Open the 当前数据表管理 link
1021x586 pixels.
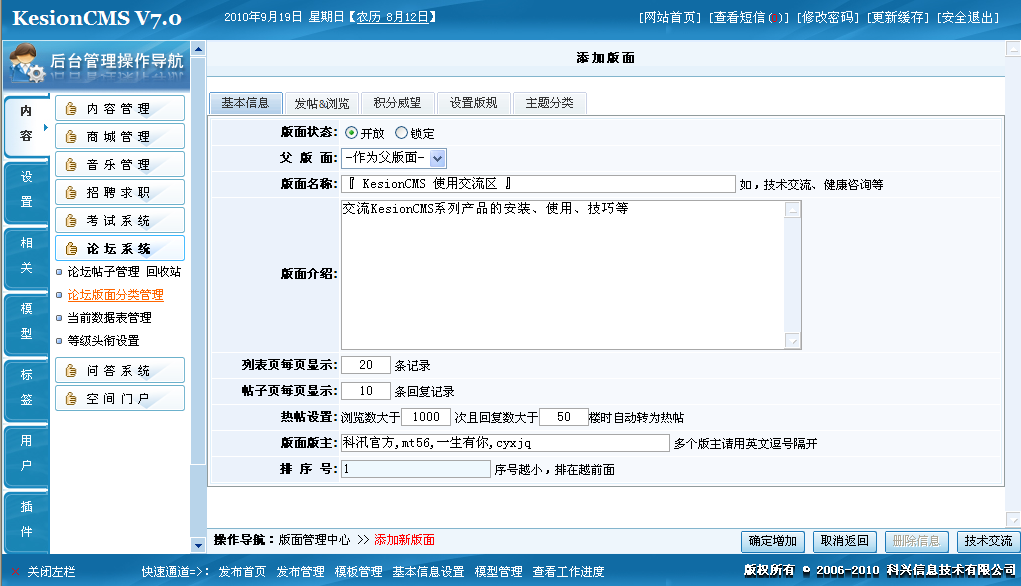click(x=109, y=318)
